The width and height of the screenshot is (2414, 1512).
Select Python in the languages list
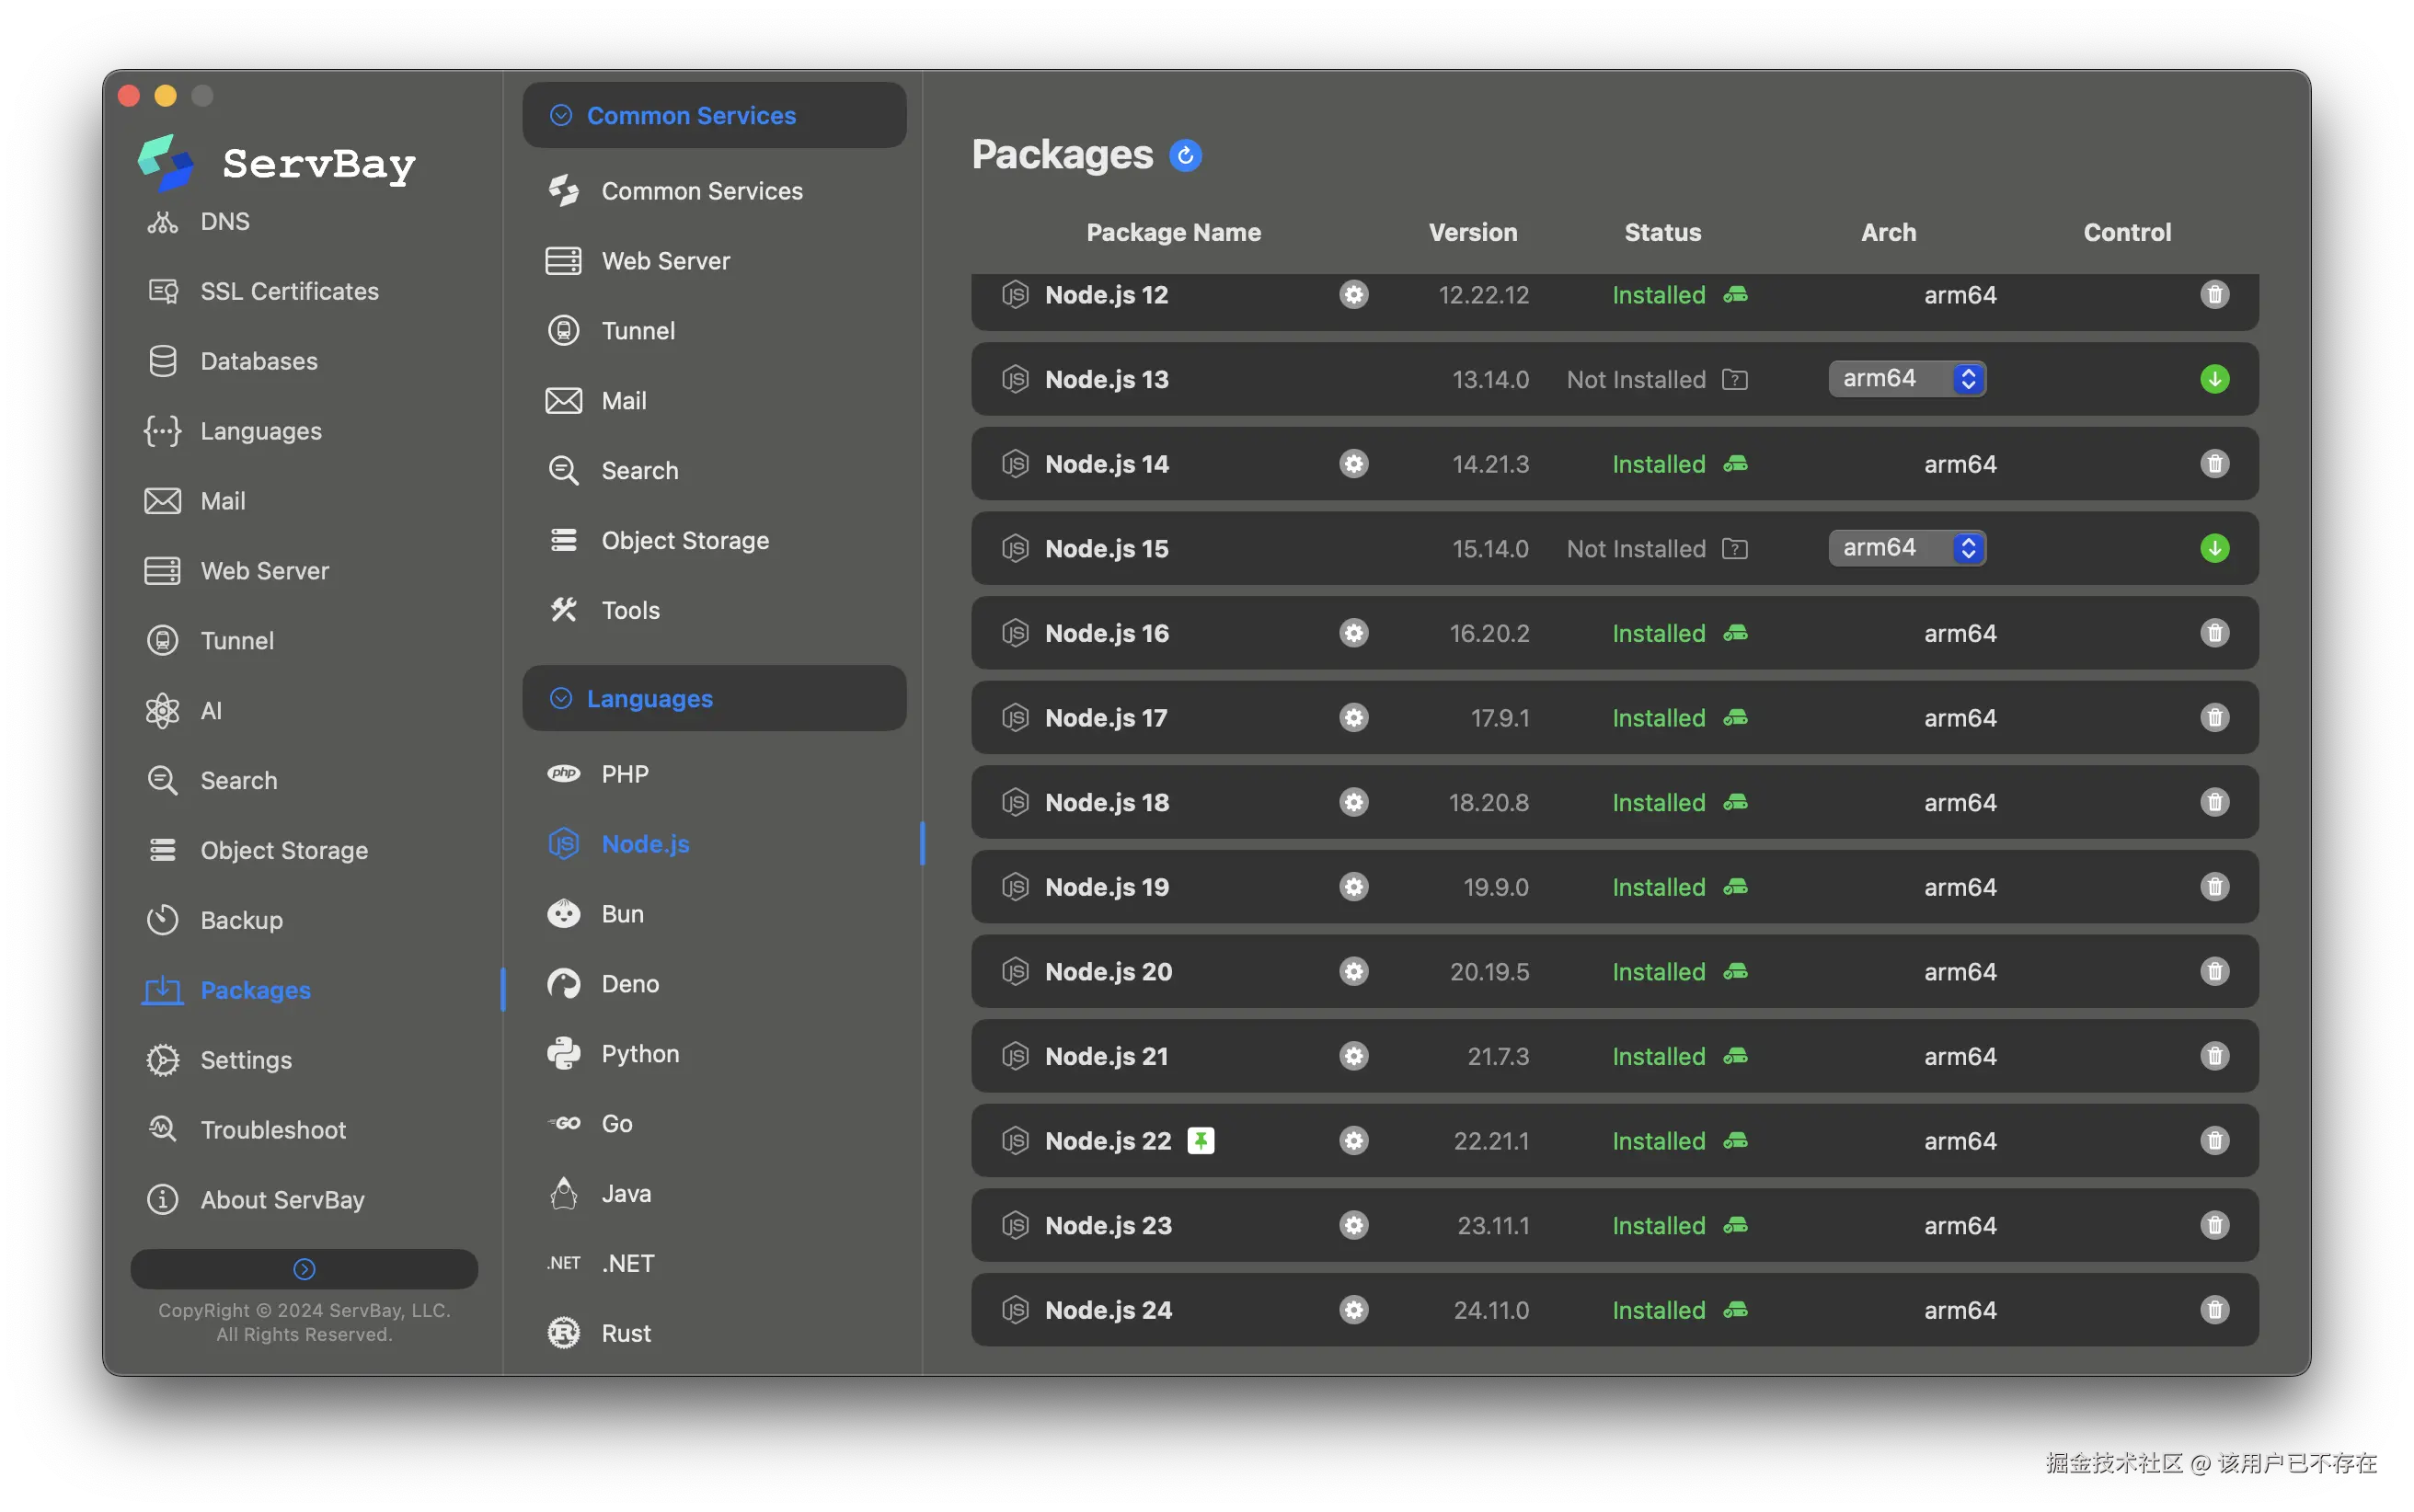pos(639,1054)
